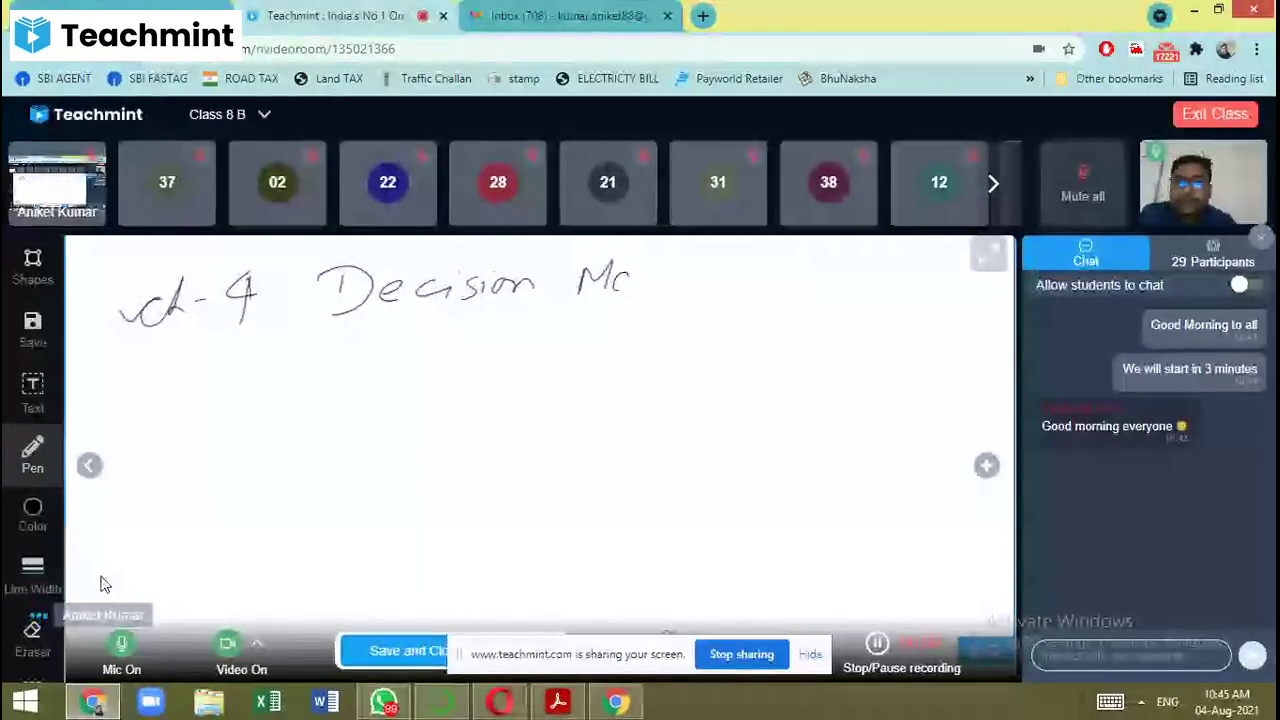Select participant tile 37
This screenshot has width=1280, height=720.
(167, 183)
